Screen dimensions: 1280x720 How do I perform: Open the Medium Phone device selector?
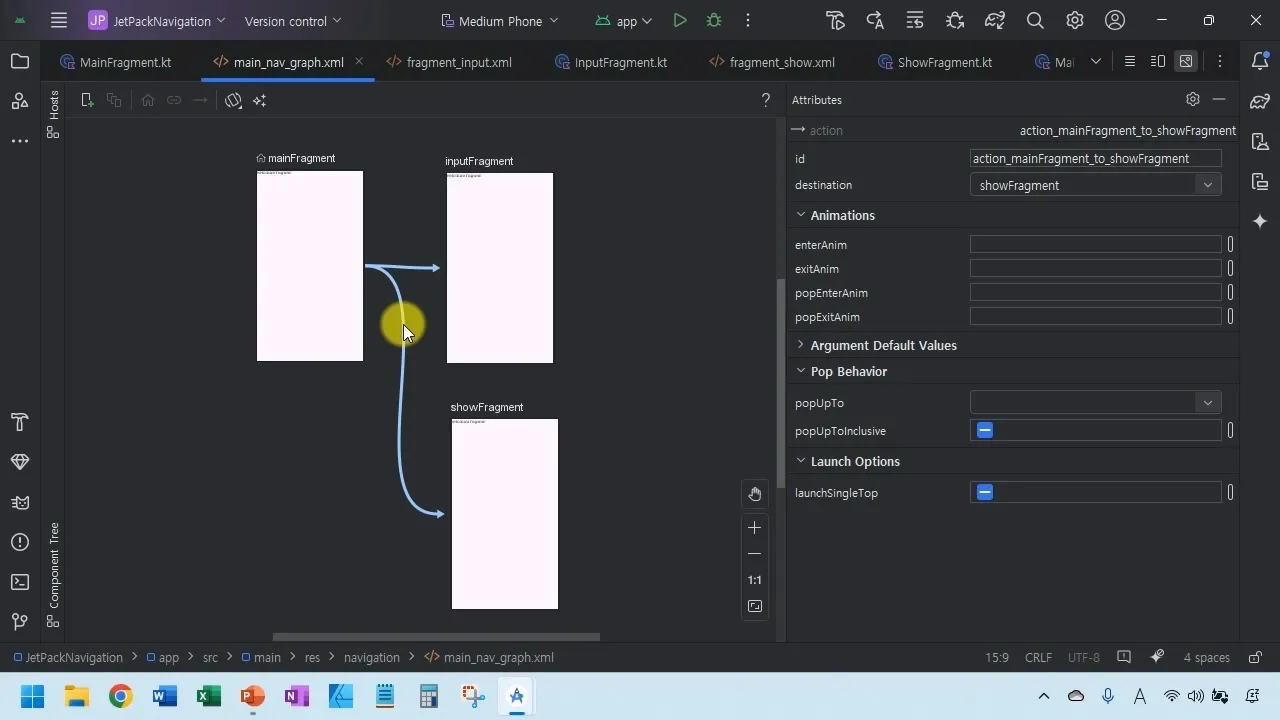(499, 21)
